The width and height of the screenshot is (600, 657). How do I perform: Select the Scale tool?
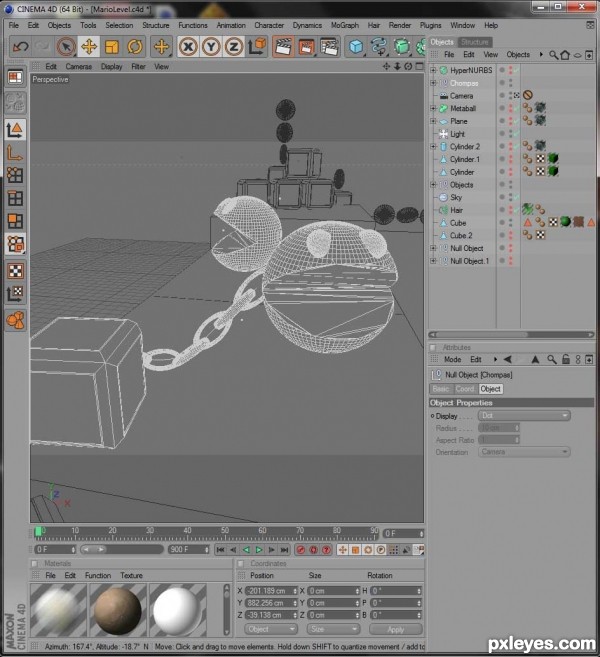point(112,47)
